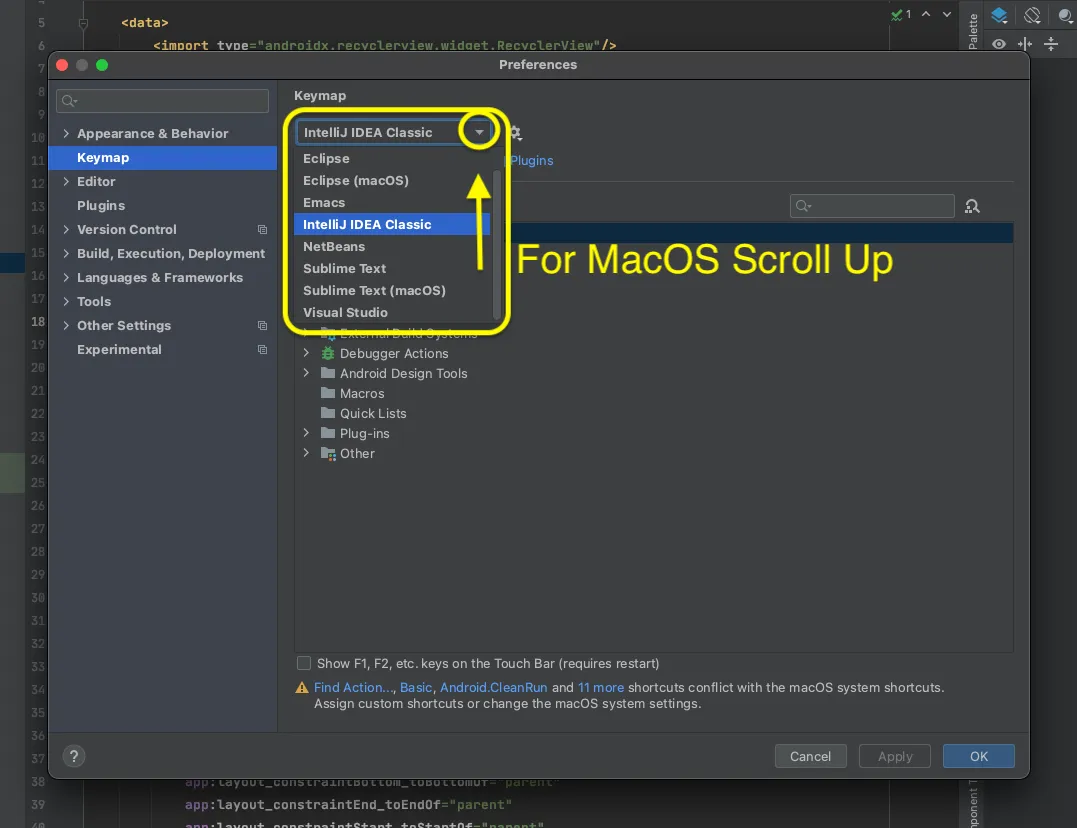1077x828 pixels.
Task: Click the green inspection checkmark in editor
Action: coord(897,14)
